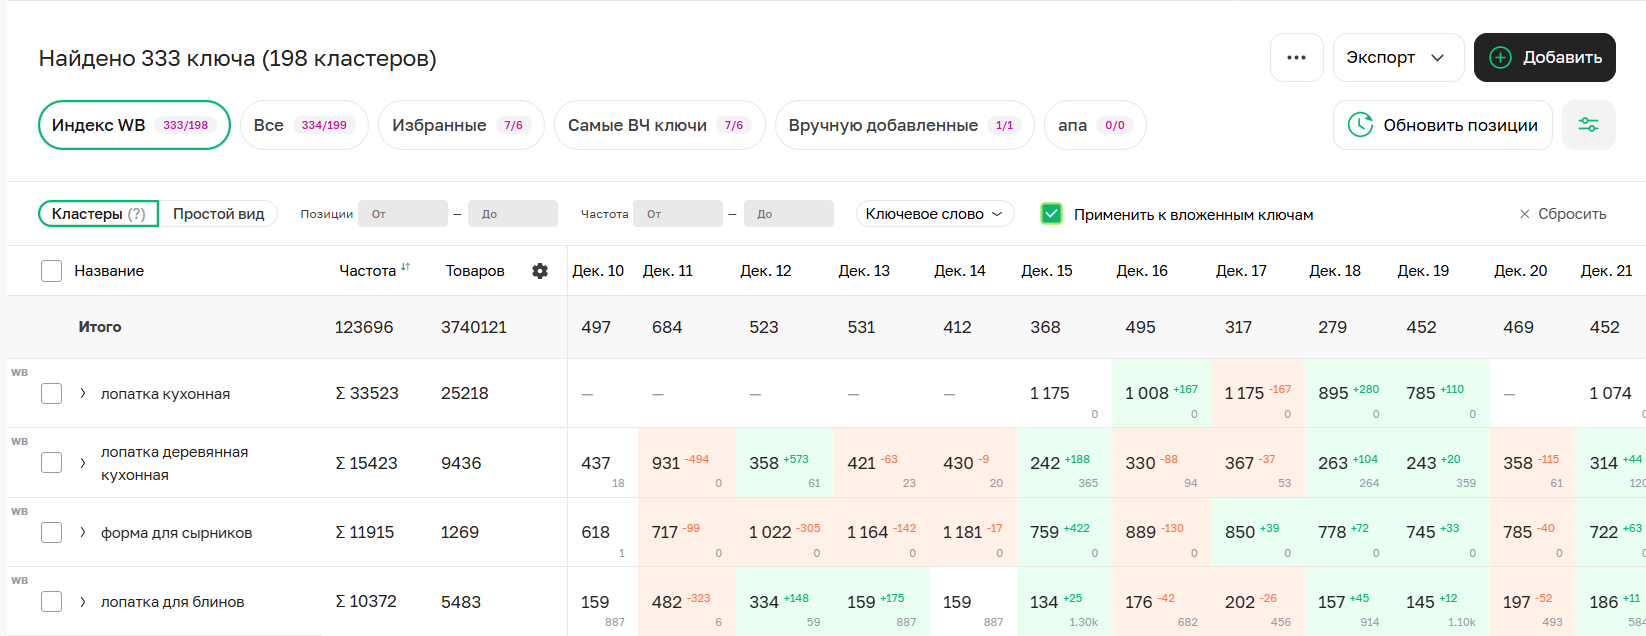1646x636 pixels.
Task: Click the Частота До input field
Action: pyautogui.click(x=788, y=214)
